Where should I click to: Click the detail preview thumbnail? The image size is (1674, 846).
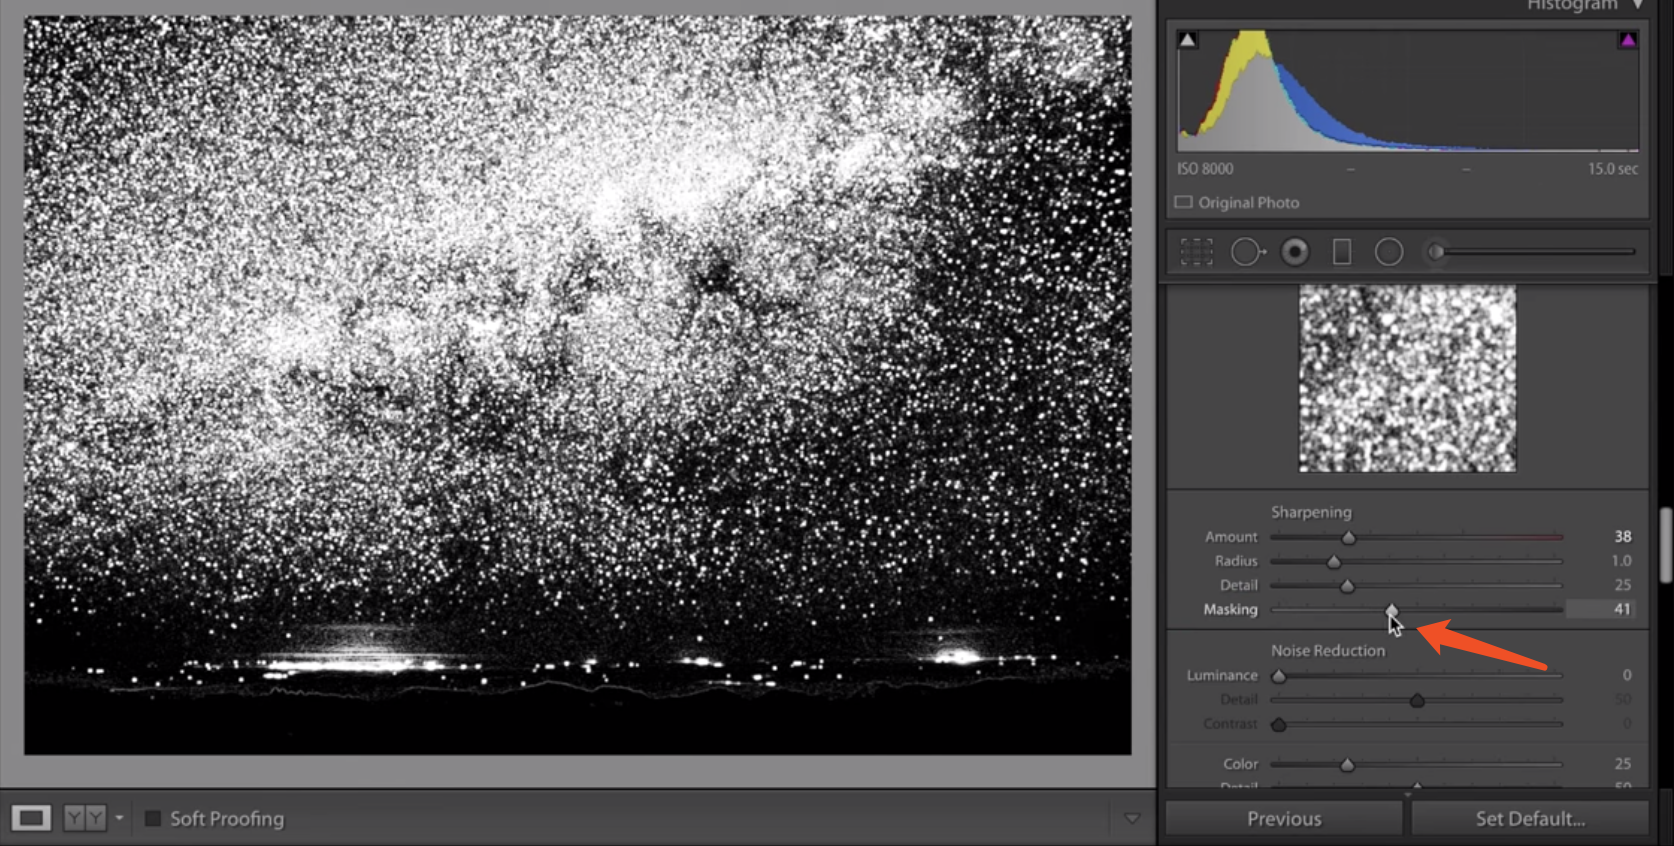[1407, 379]
